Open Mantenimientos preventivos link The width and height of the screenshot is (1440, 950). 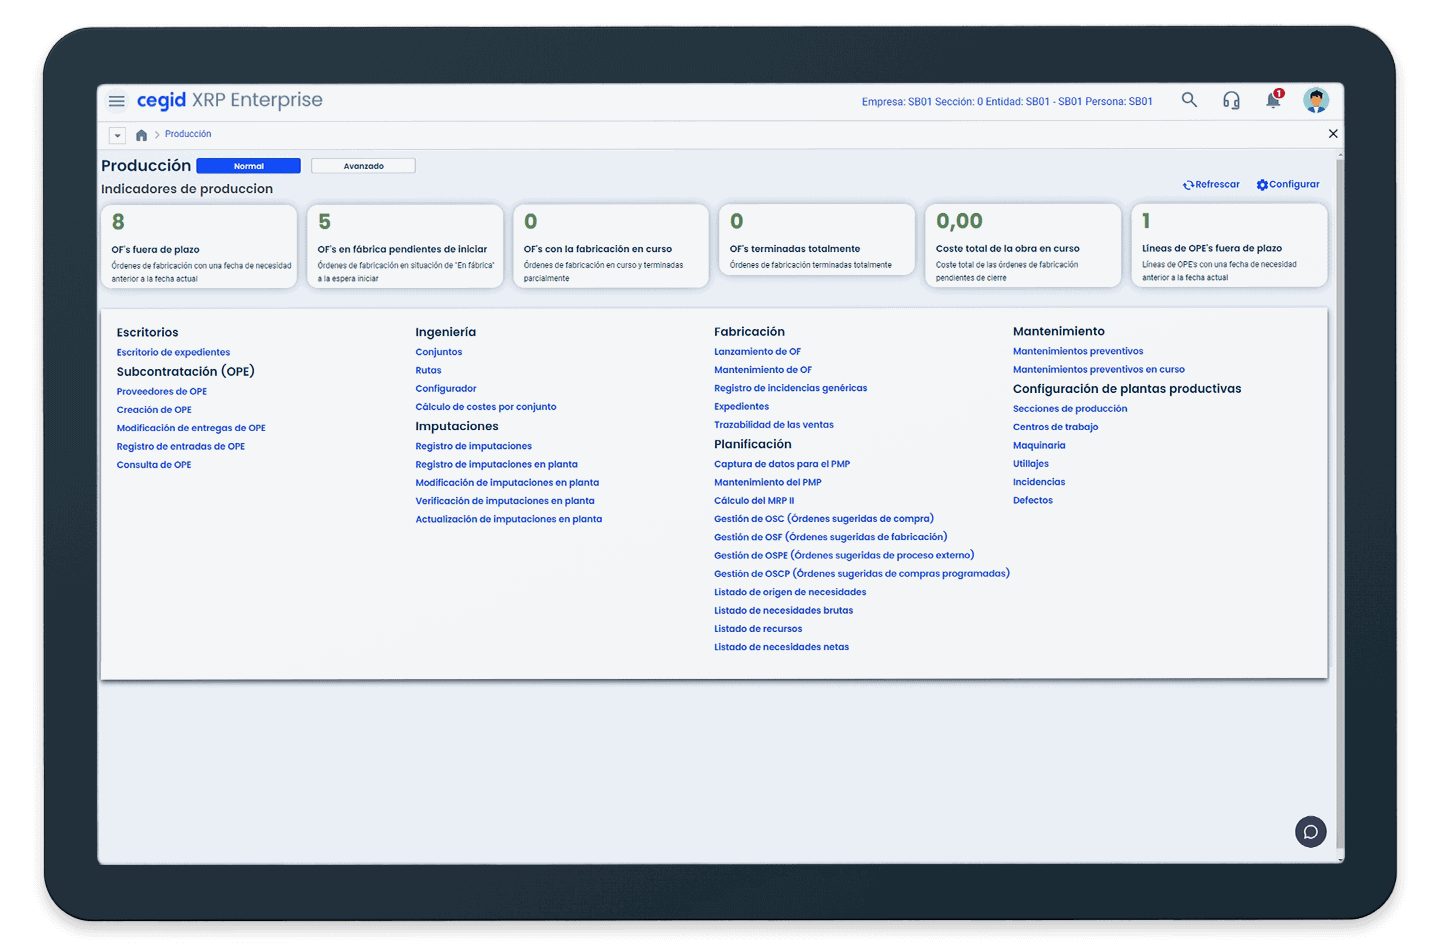click(x=1077, y=352)
